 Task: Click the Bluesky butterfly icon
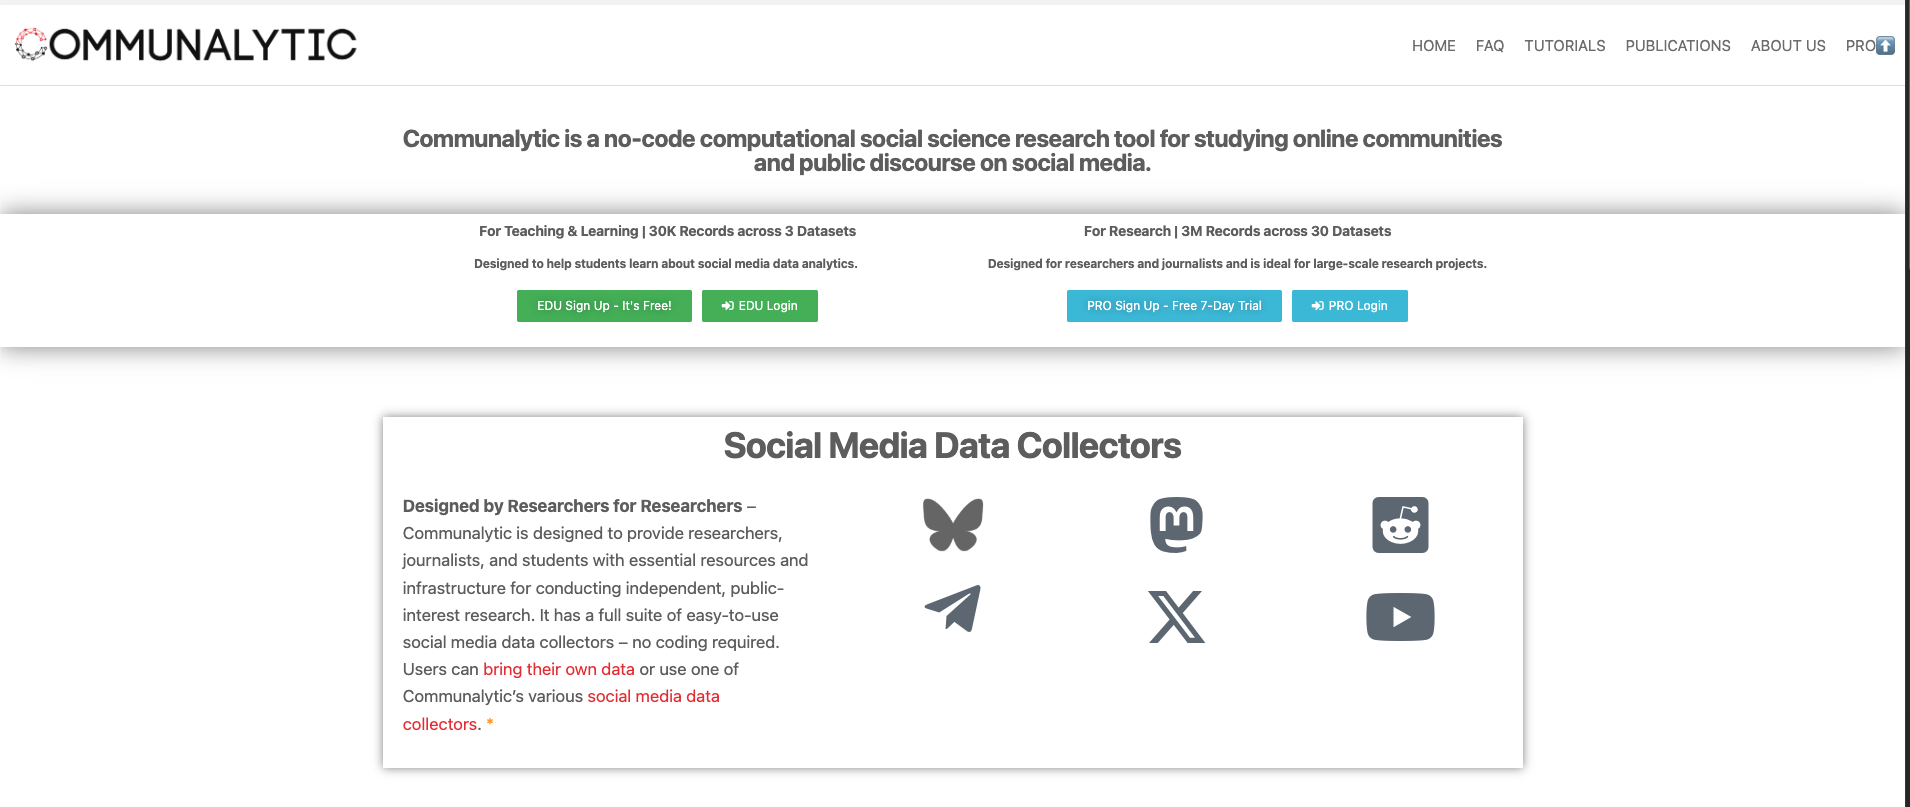[952, 525]
